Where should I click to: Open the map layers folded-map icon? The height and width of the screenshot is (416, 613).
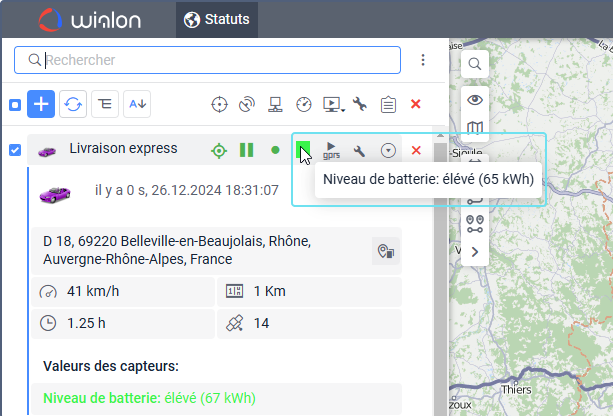[x=475, y=127]
